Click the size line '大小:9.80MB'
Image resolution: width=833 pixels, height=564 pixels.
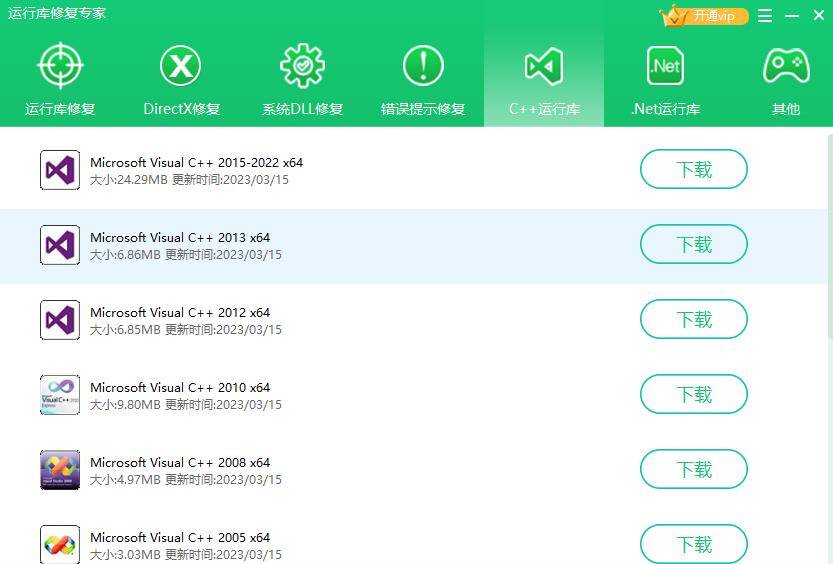coord(125,405)
